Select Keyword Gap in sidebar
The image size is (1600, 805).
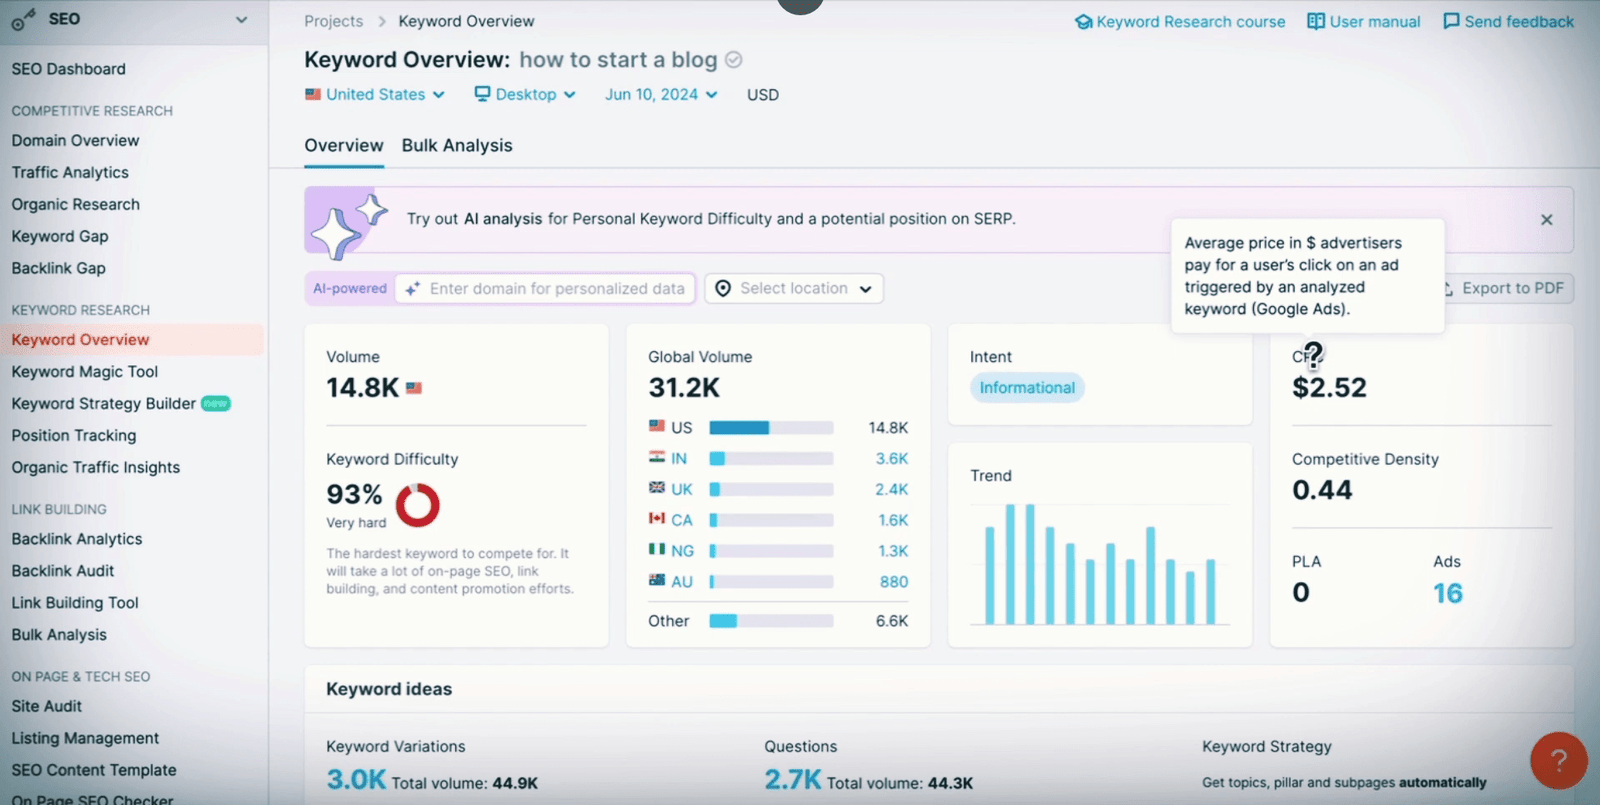pyautogui.click(x=60, y=237)
